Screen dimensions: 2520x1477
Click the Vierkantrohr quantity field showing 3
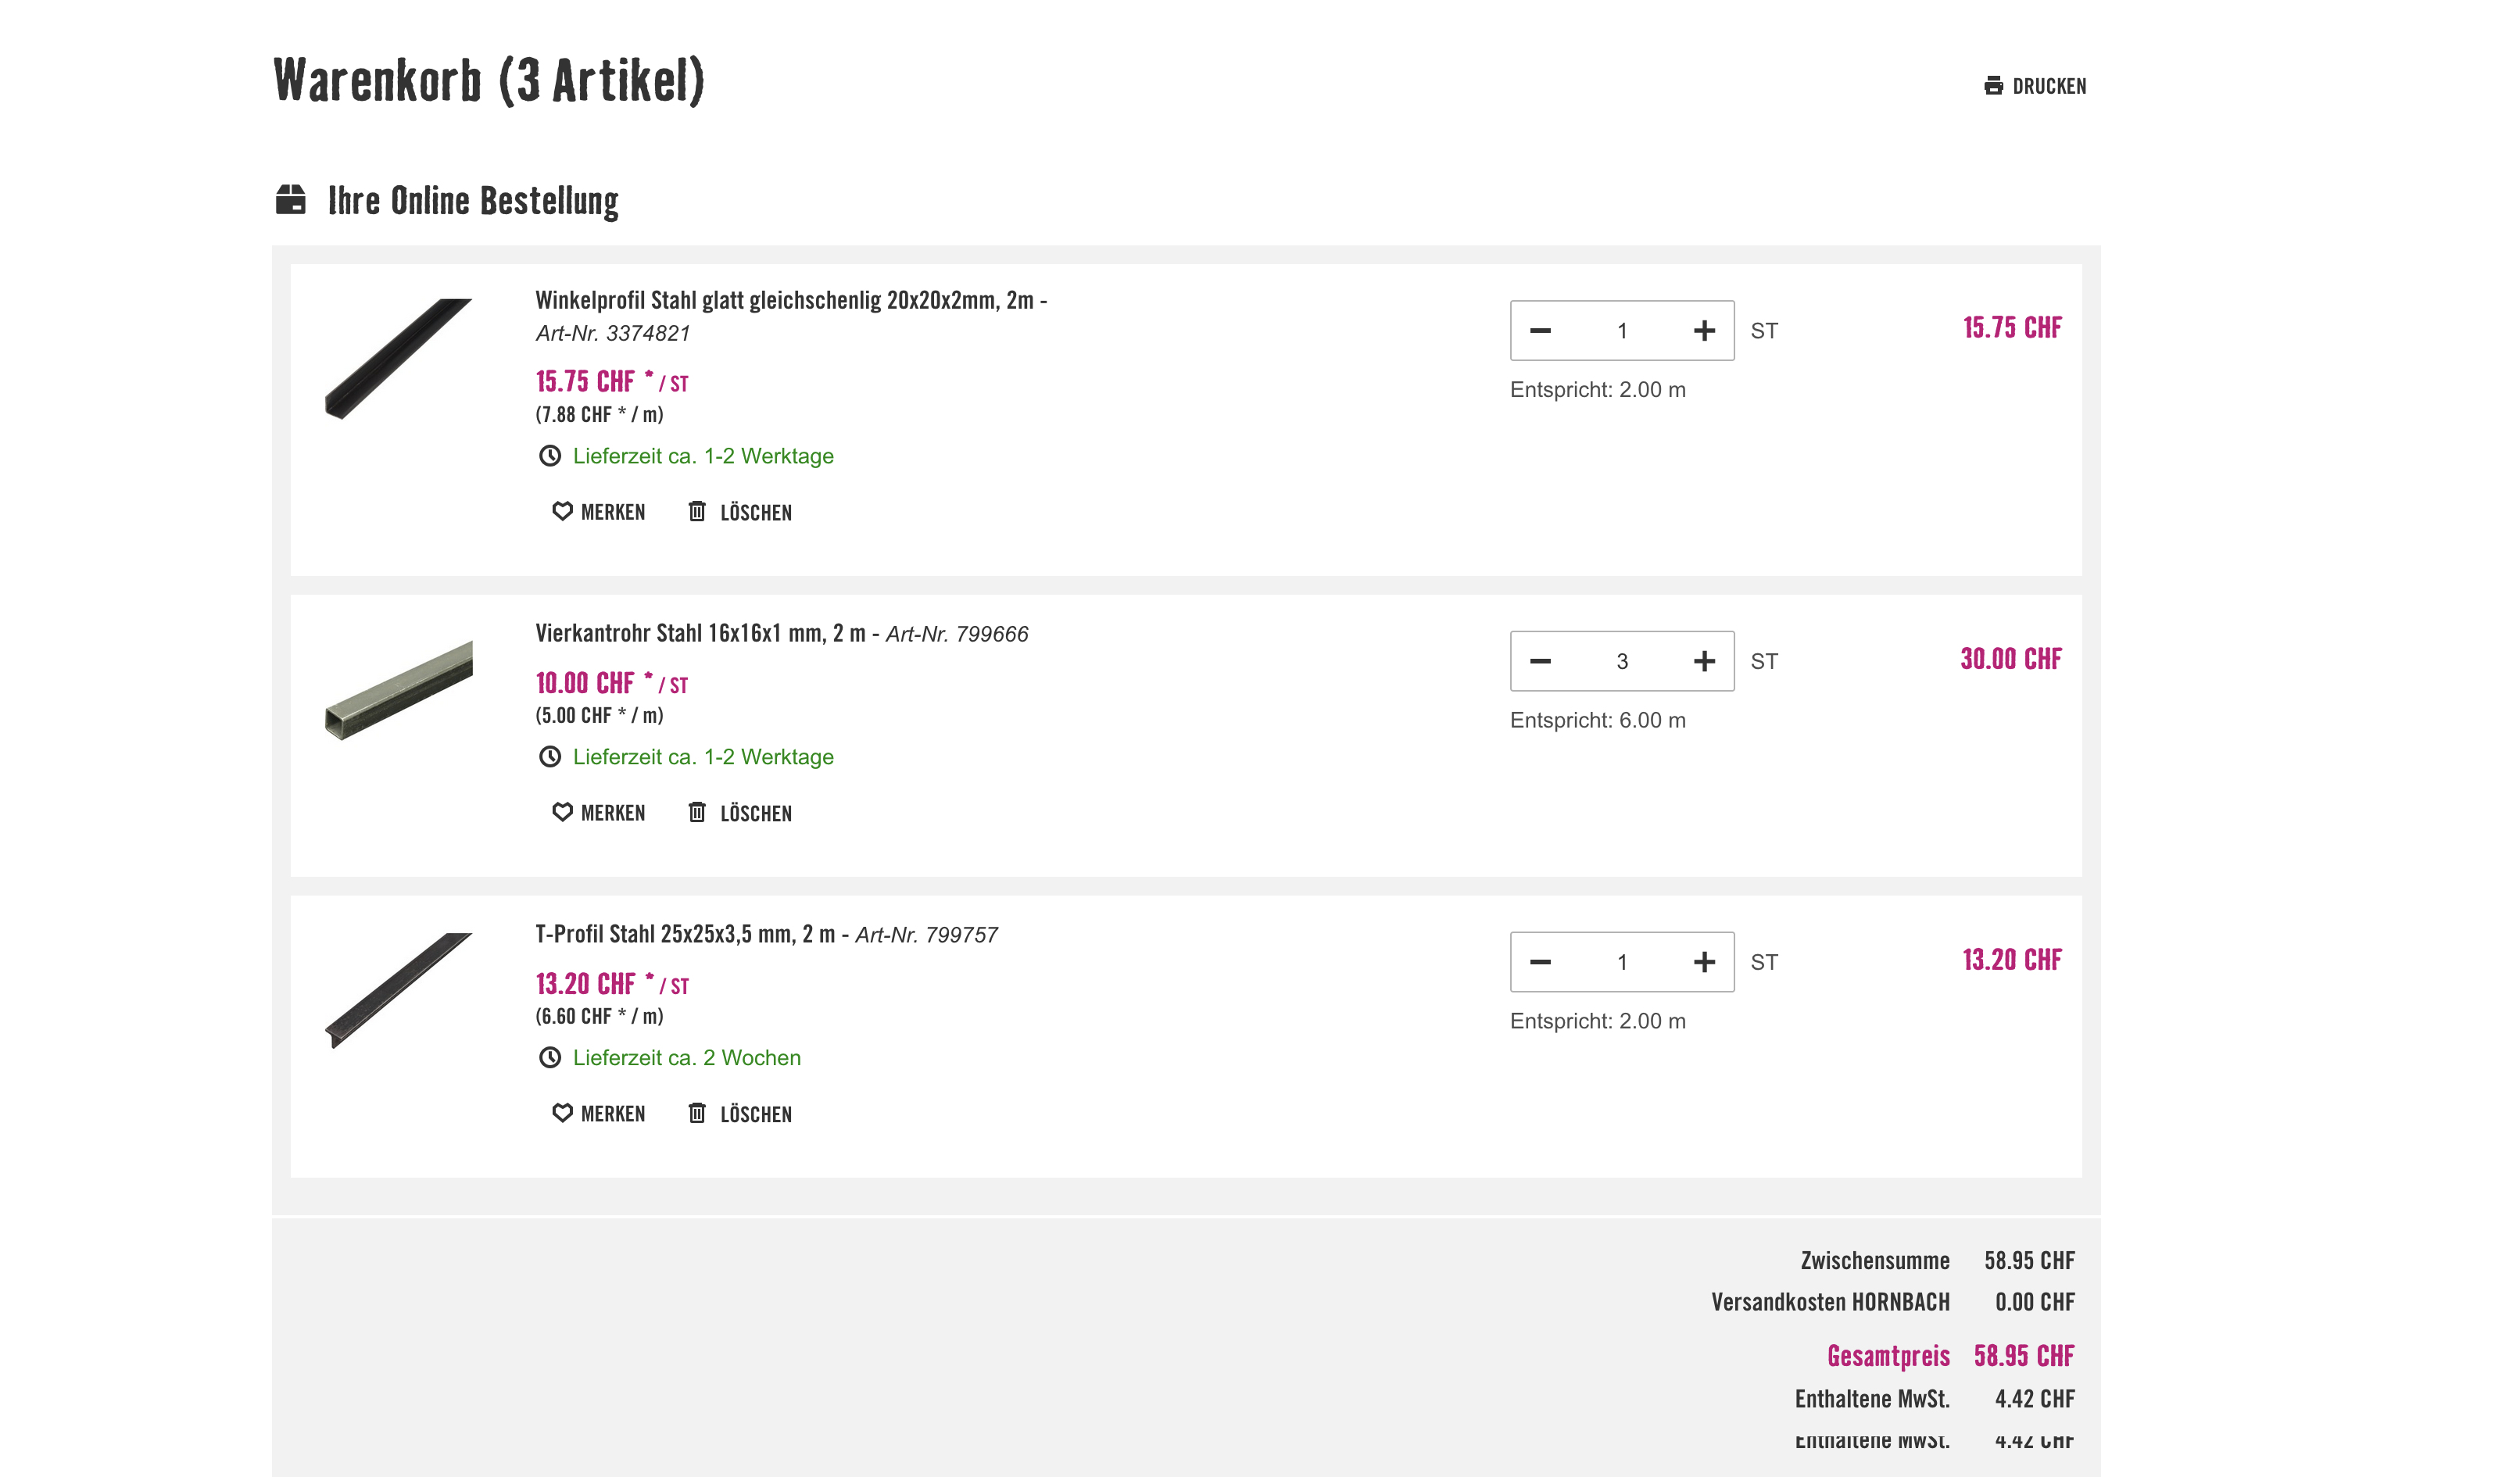(1622, 661)
